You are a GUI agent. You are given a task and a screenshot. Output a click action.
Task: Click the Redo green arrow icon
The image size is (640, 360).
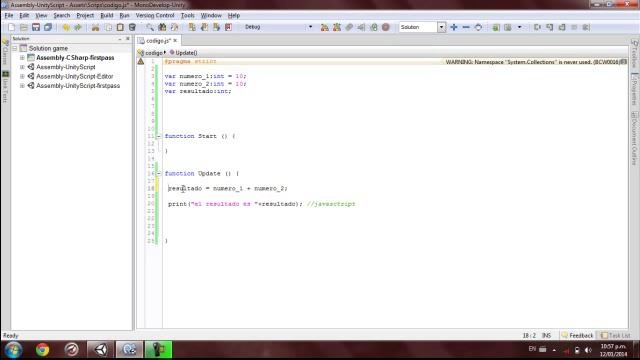(x=78, y=27)
